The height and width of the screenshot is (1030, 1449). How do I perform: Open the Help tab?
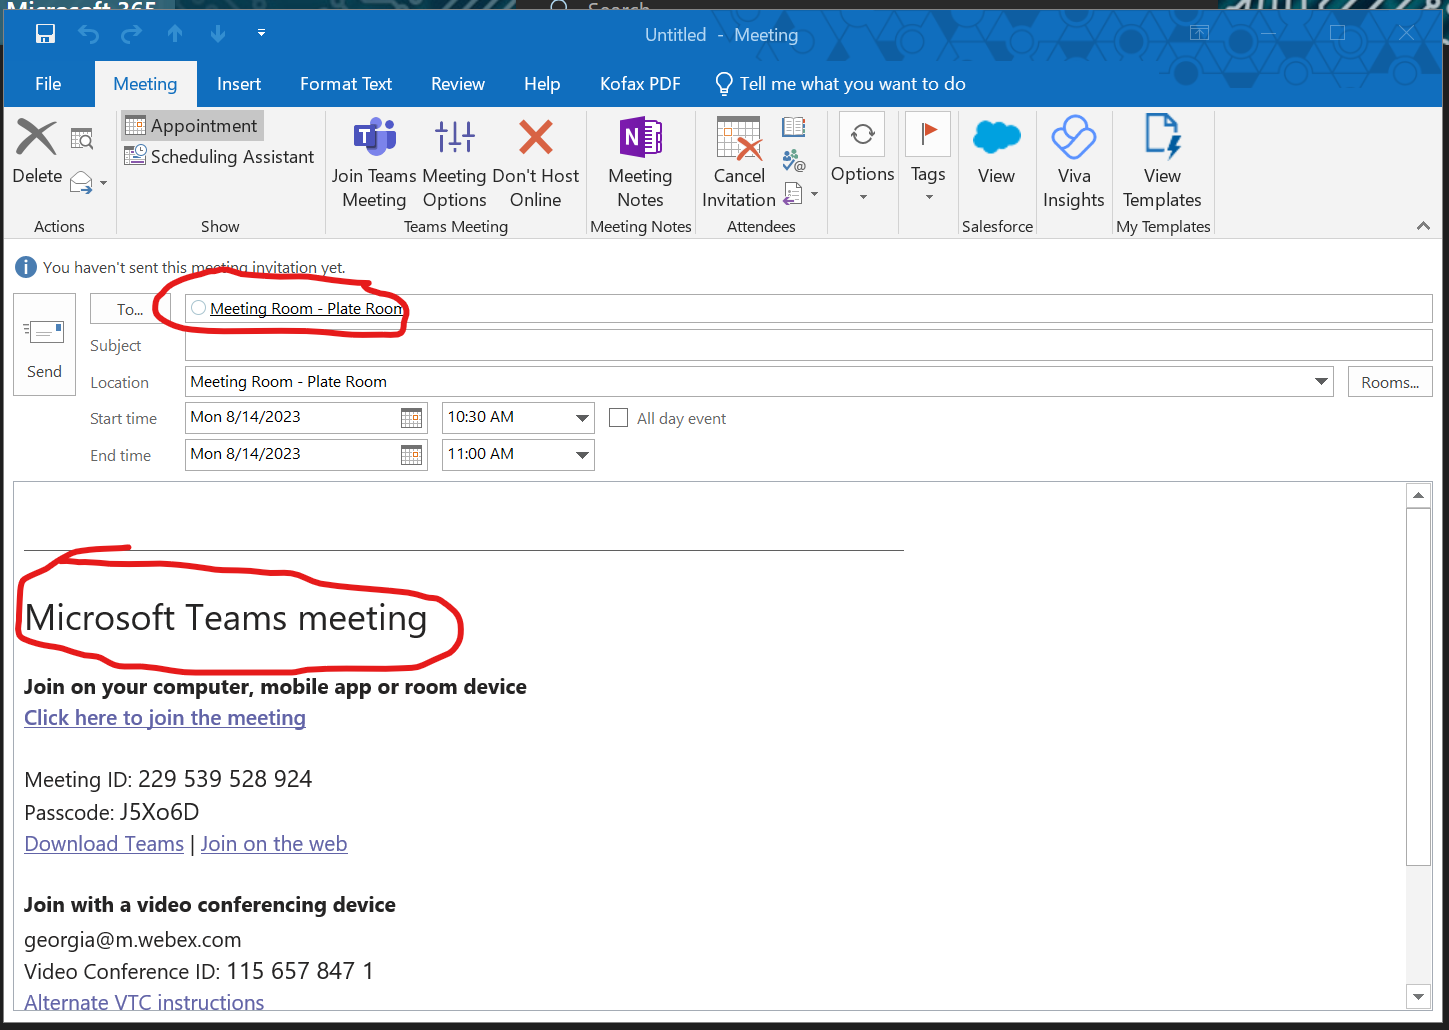point(542,84)
